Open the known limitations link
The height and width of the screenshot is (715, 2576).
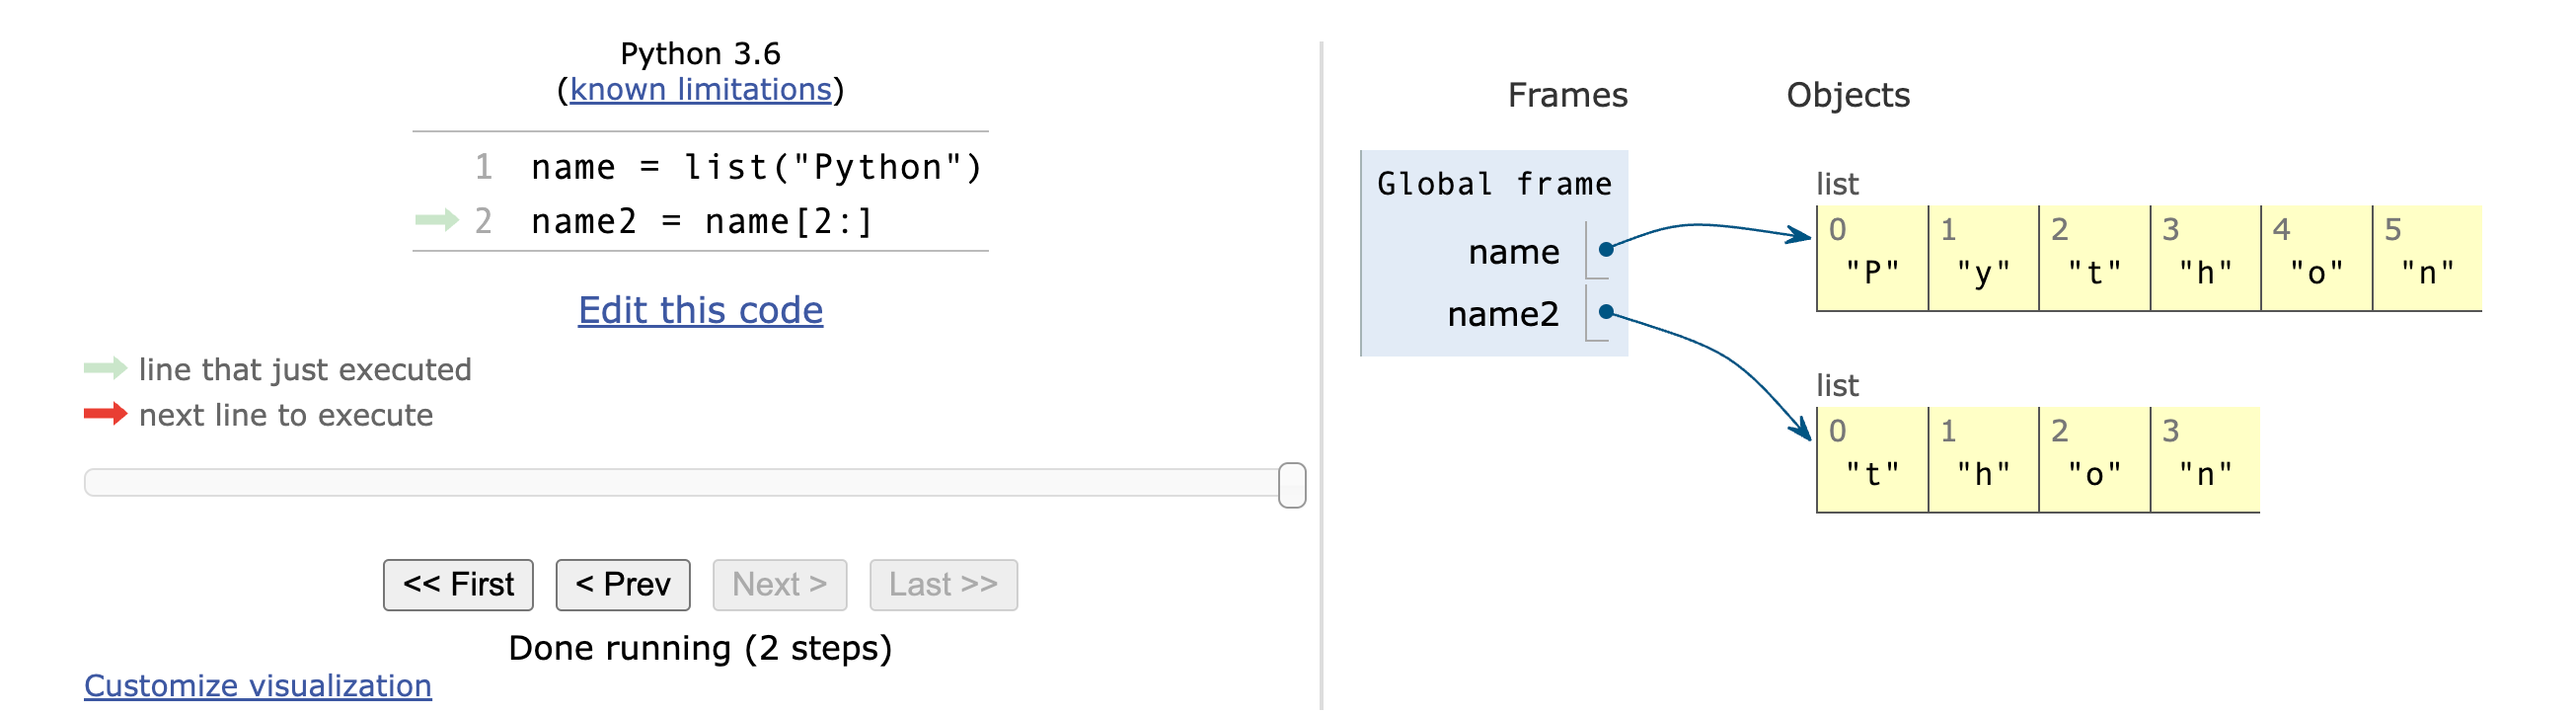tap(700, 90)
